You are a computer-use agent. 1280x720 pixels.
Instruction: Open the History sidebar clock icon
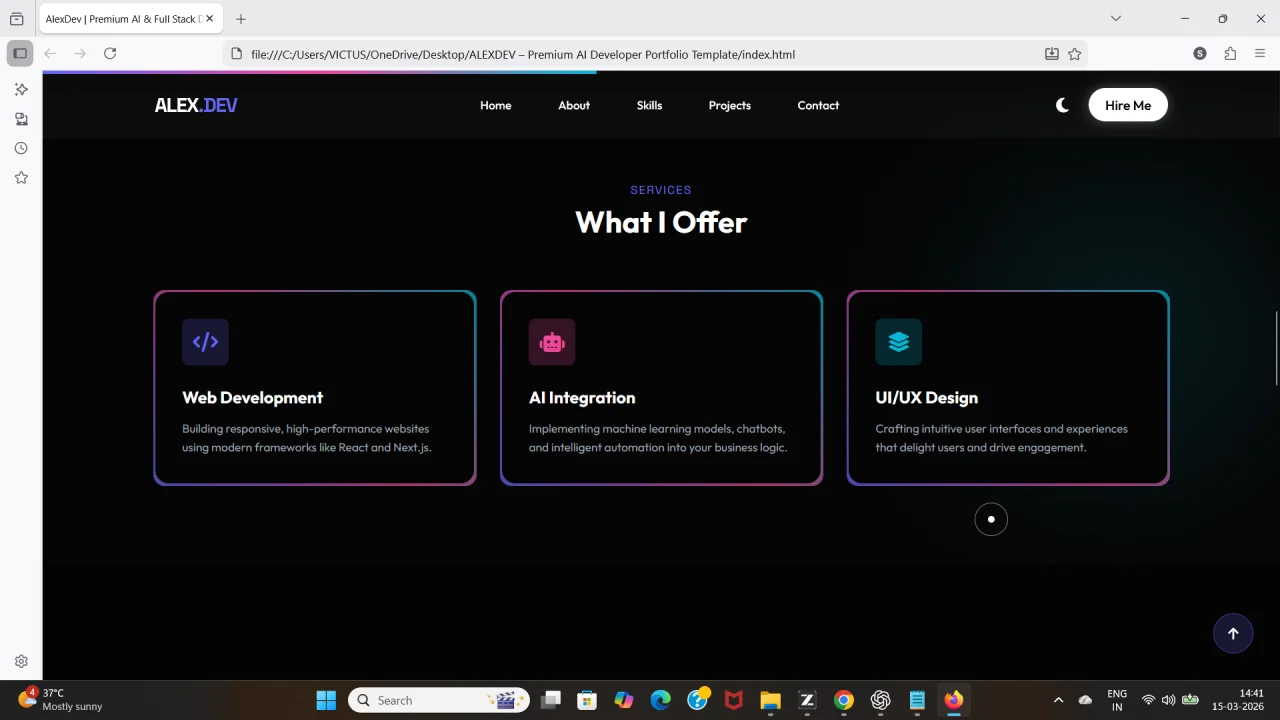pyautogui.click(x=21, y=148)
